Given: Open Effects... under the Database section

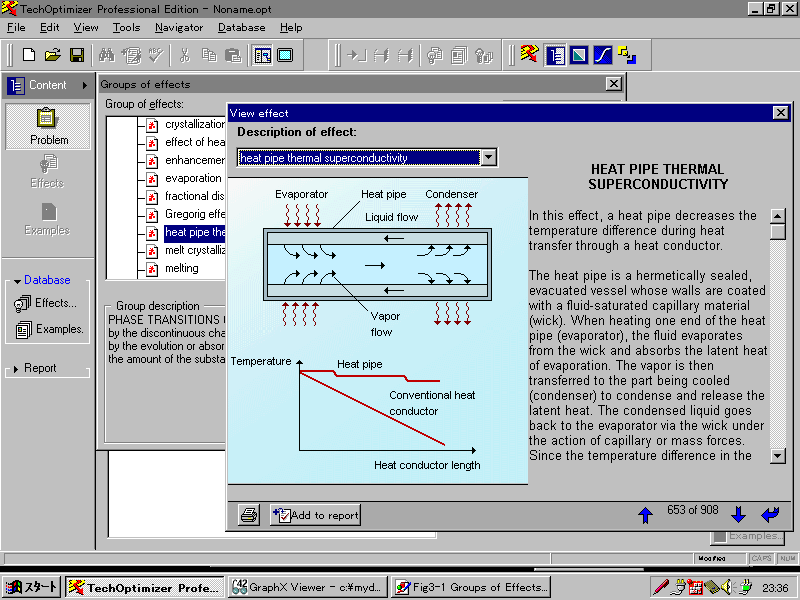Looking at the screenshot, I should click(x=45, y=303).
